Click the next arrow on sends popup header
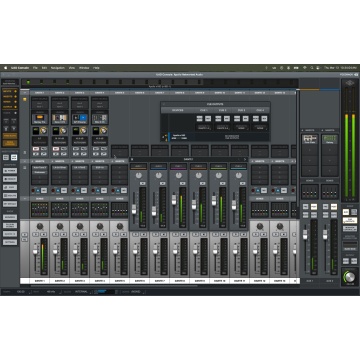The width and height of the screenshot is (360, 360). [x=245, y=159]
